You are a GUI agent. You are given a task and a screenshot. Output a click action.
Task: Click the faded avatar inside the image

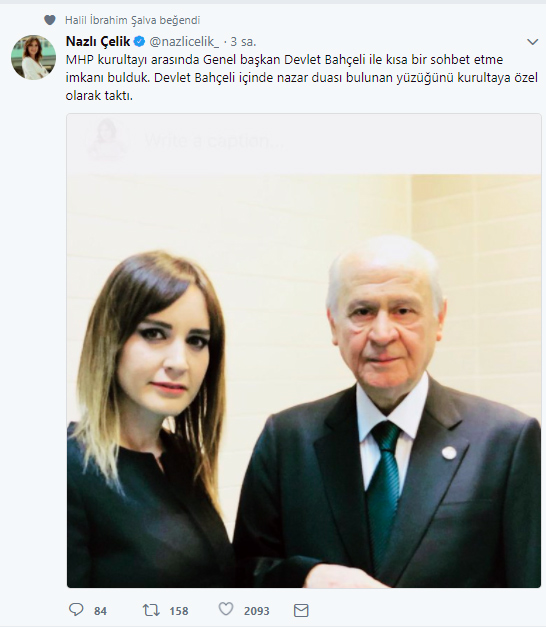pos(107,139)
